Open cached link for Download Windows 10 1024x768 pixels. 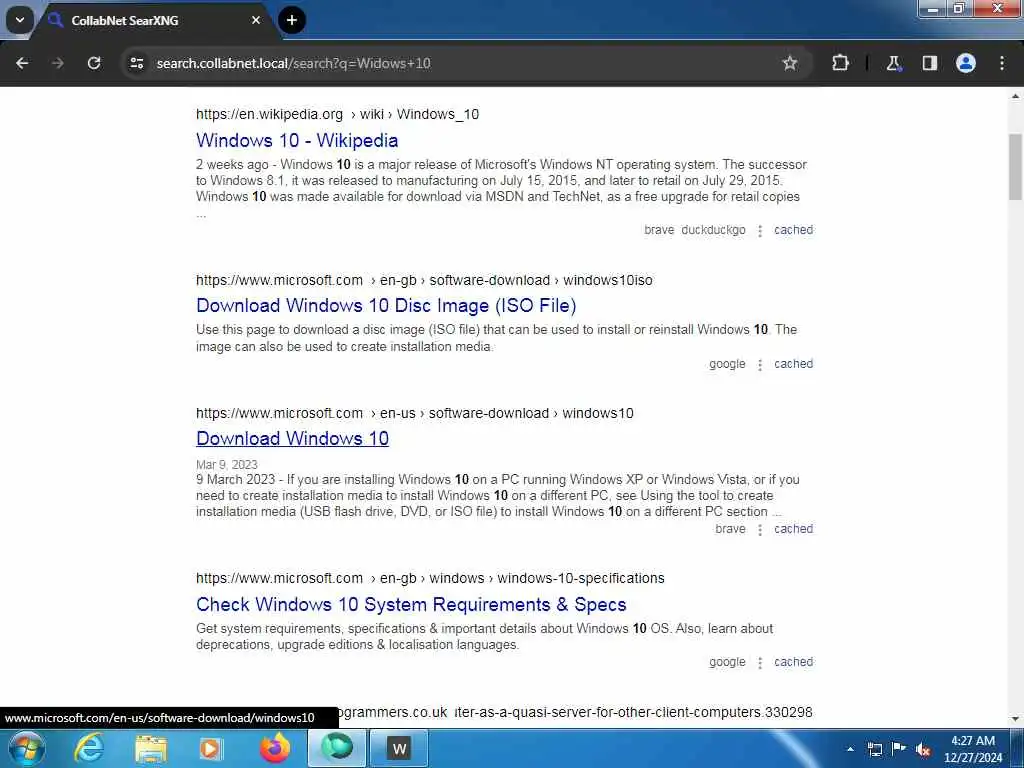tap(793, 529)
